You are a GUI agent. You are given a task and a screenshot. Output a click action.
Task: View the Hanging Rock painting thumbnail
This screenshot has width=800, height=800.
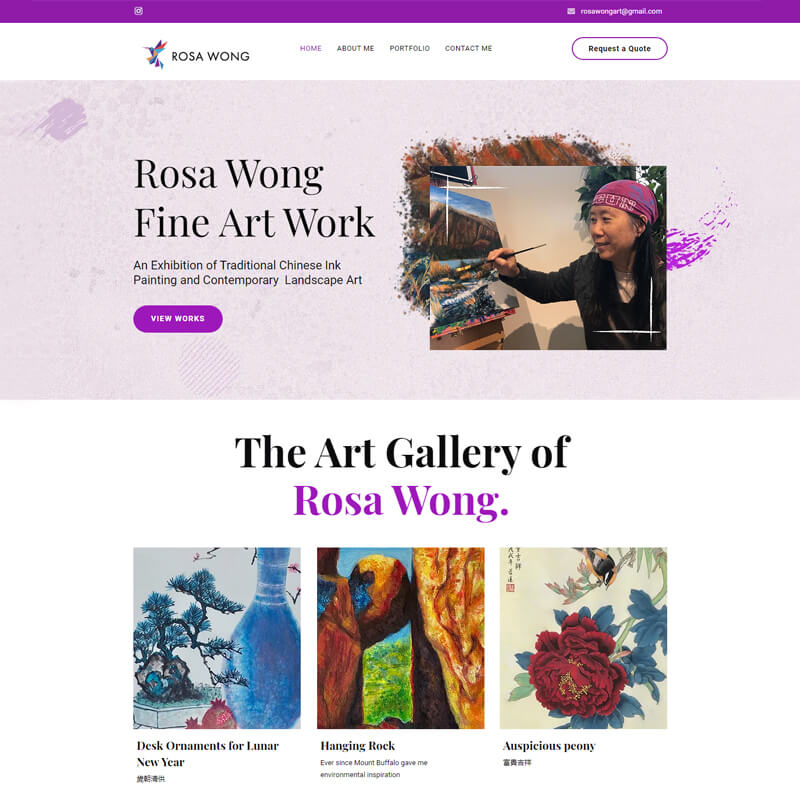(x=401, y=638)
